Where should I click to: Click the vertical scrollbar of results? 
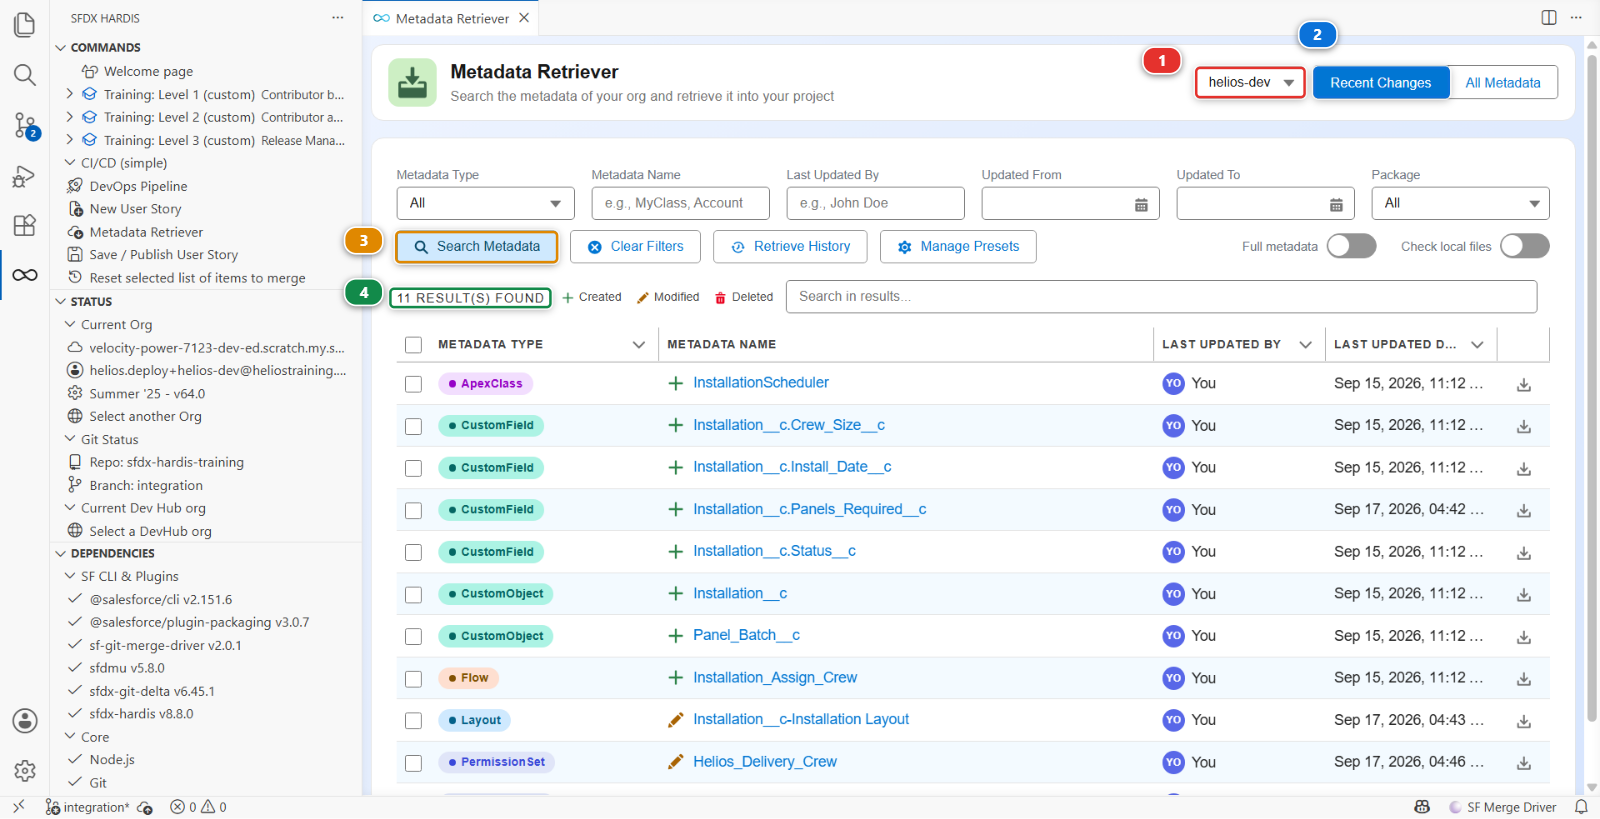click(1592, 388)
